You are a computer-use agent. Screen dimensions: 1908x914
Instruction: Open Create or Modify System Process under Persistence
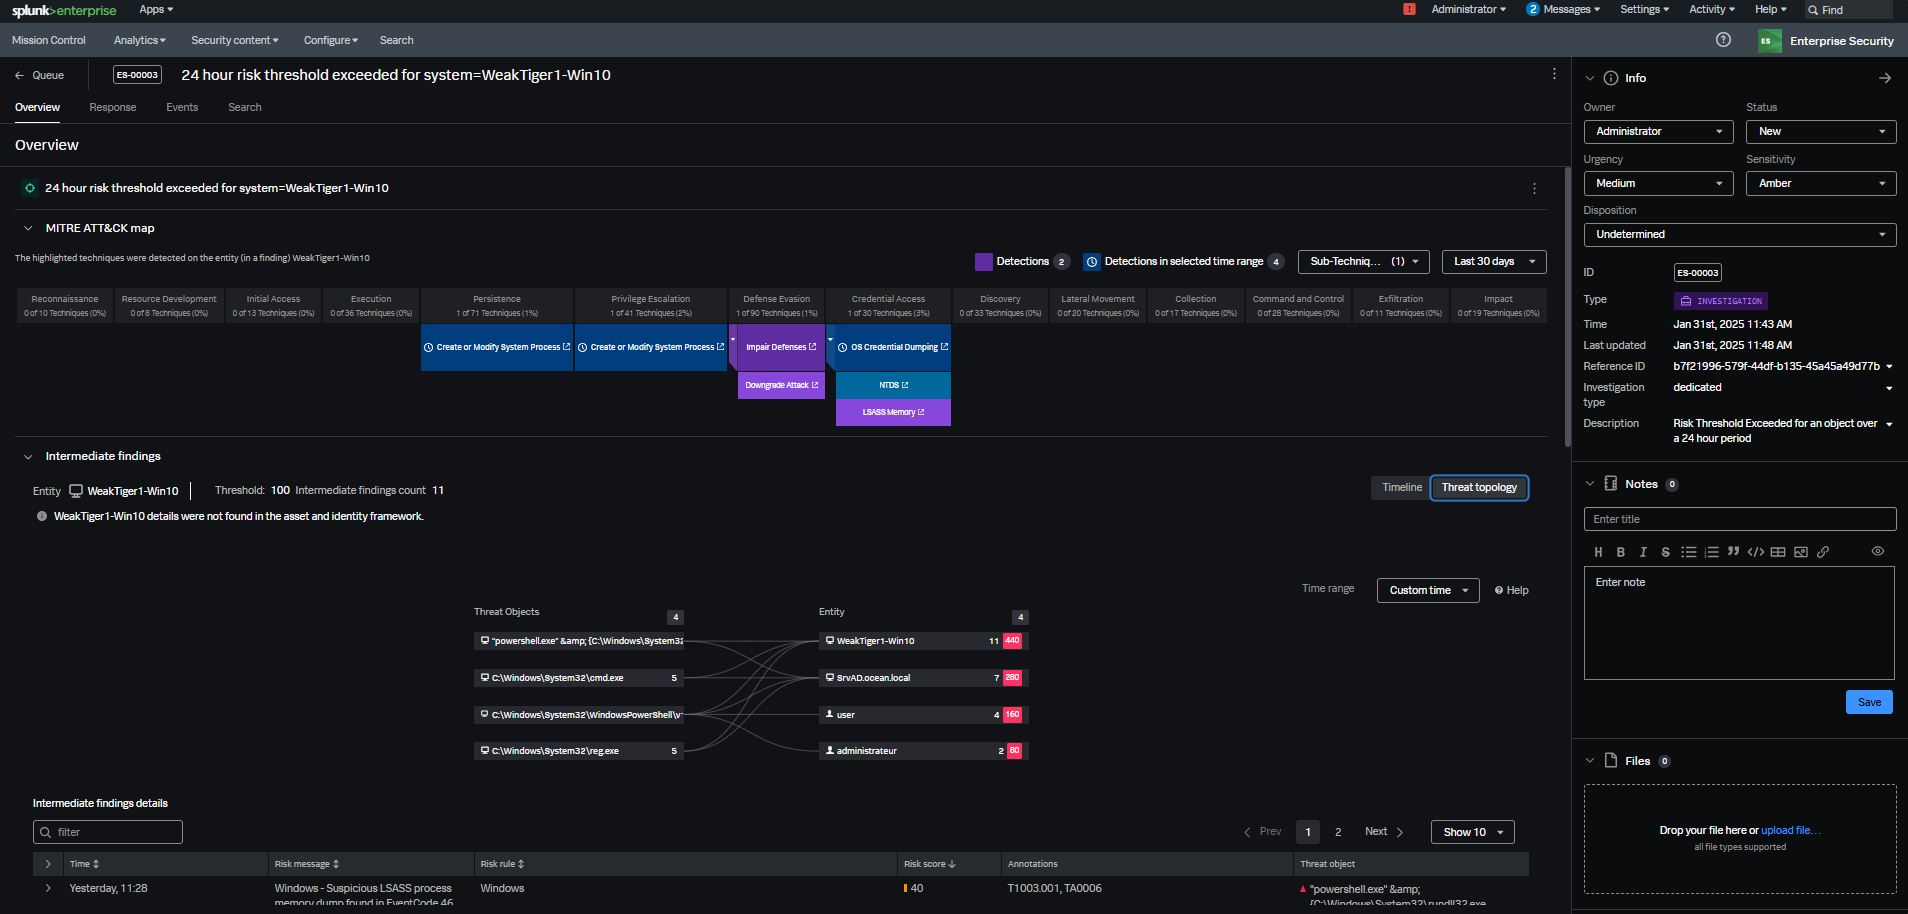pyautogui.click(x=497, y=347)
